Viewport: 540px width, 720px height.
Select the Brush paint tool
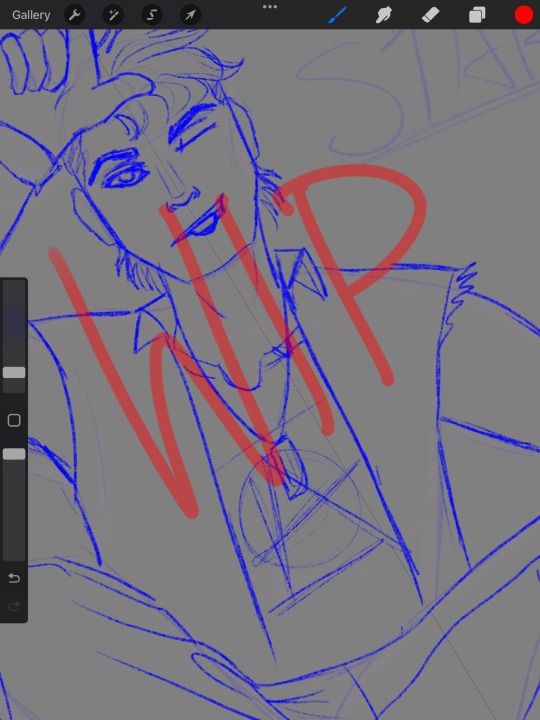click(x=338, y=15)
